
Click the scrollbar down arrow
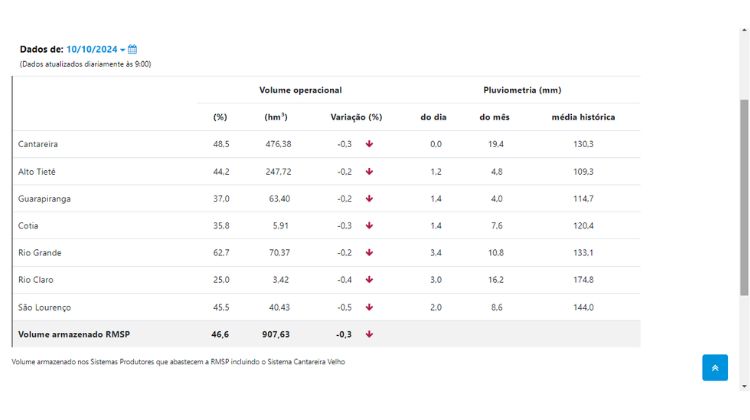[x=744, y=386]
